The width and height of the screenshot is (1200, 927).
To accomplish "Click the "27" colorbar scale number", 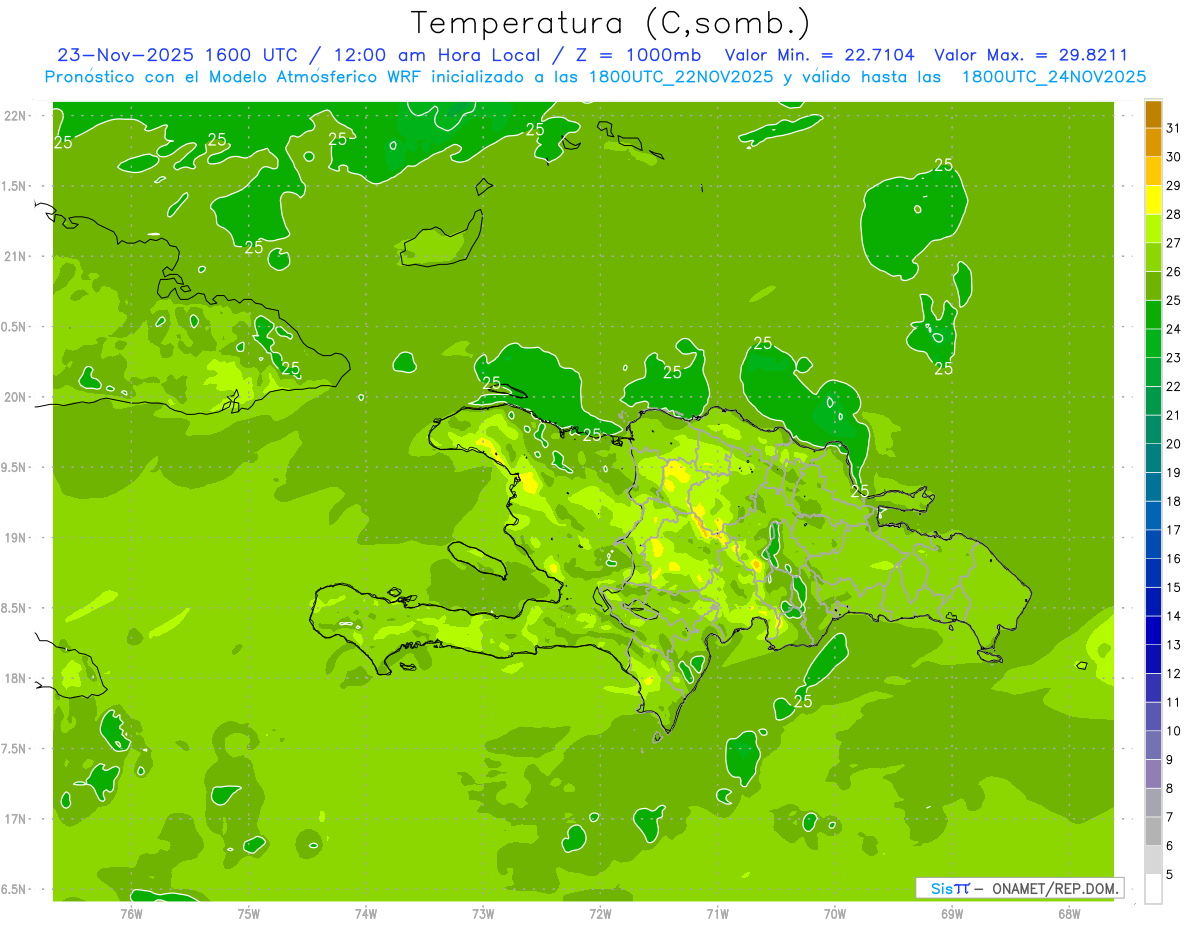I will tap(1174, 243).
